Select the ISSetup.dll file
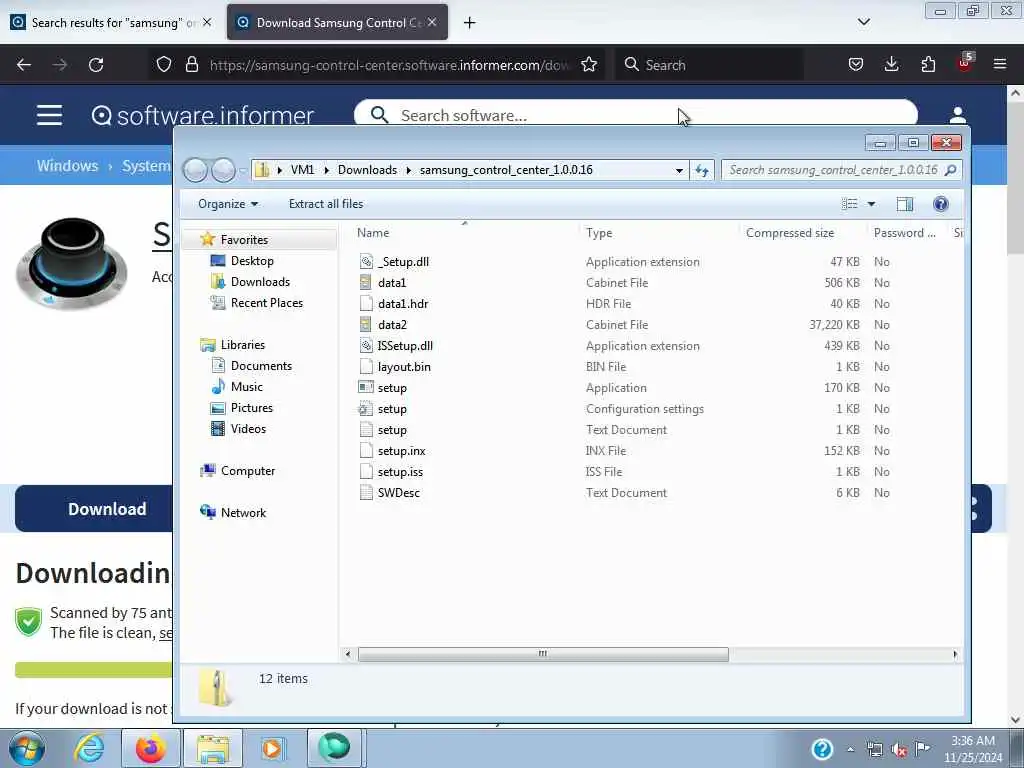Screen dimensions: 1024x768 tap(405, 345)
